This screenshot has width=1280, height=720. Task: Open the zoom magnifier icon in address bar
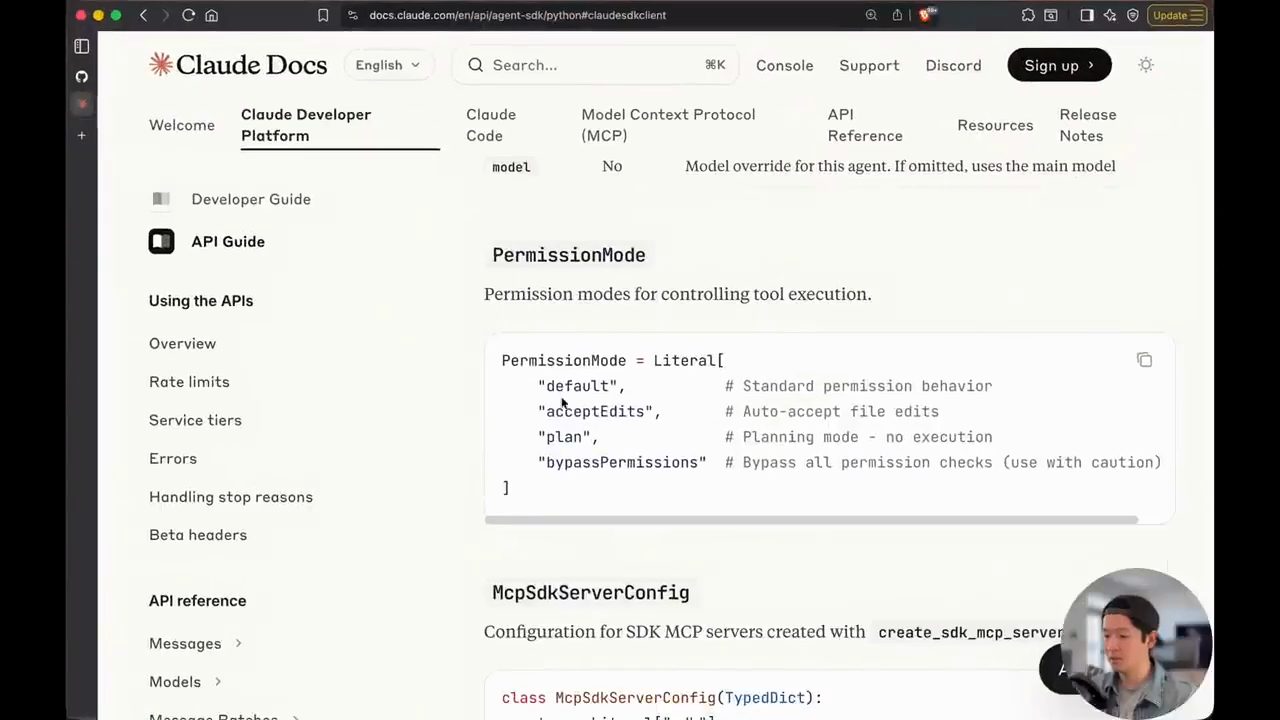click(871, 15)
